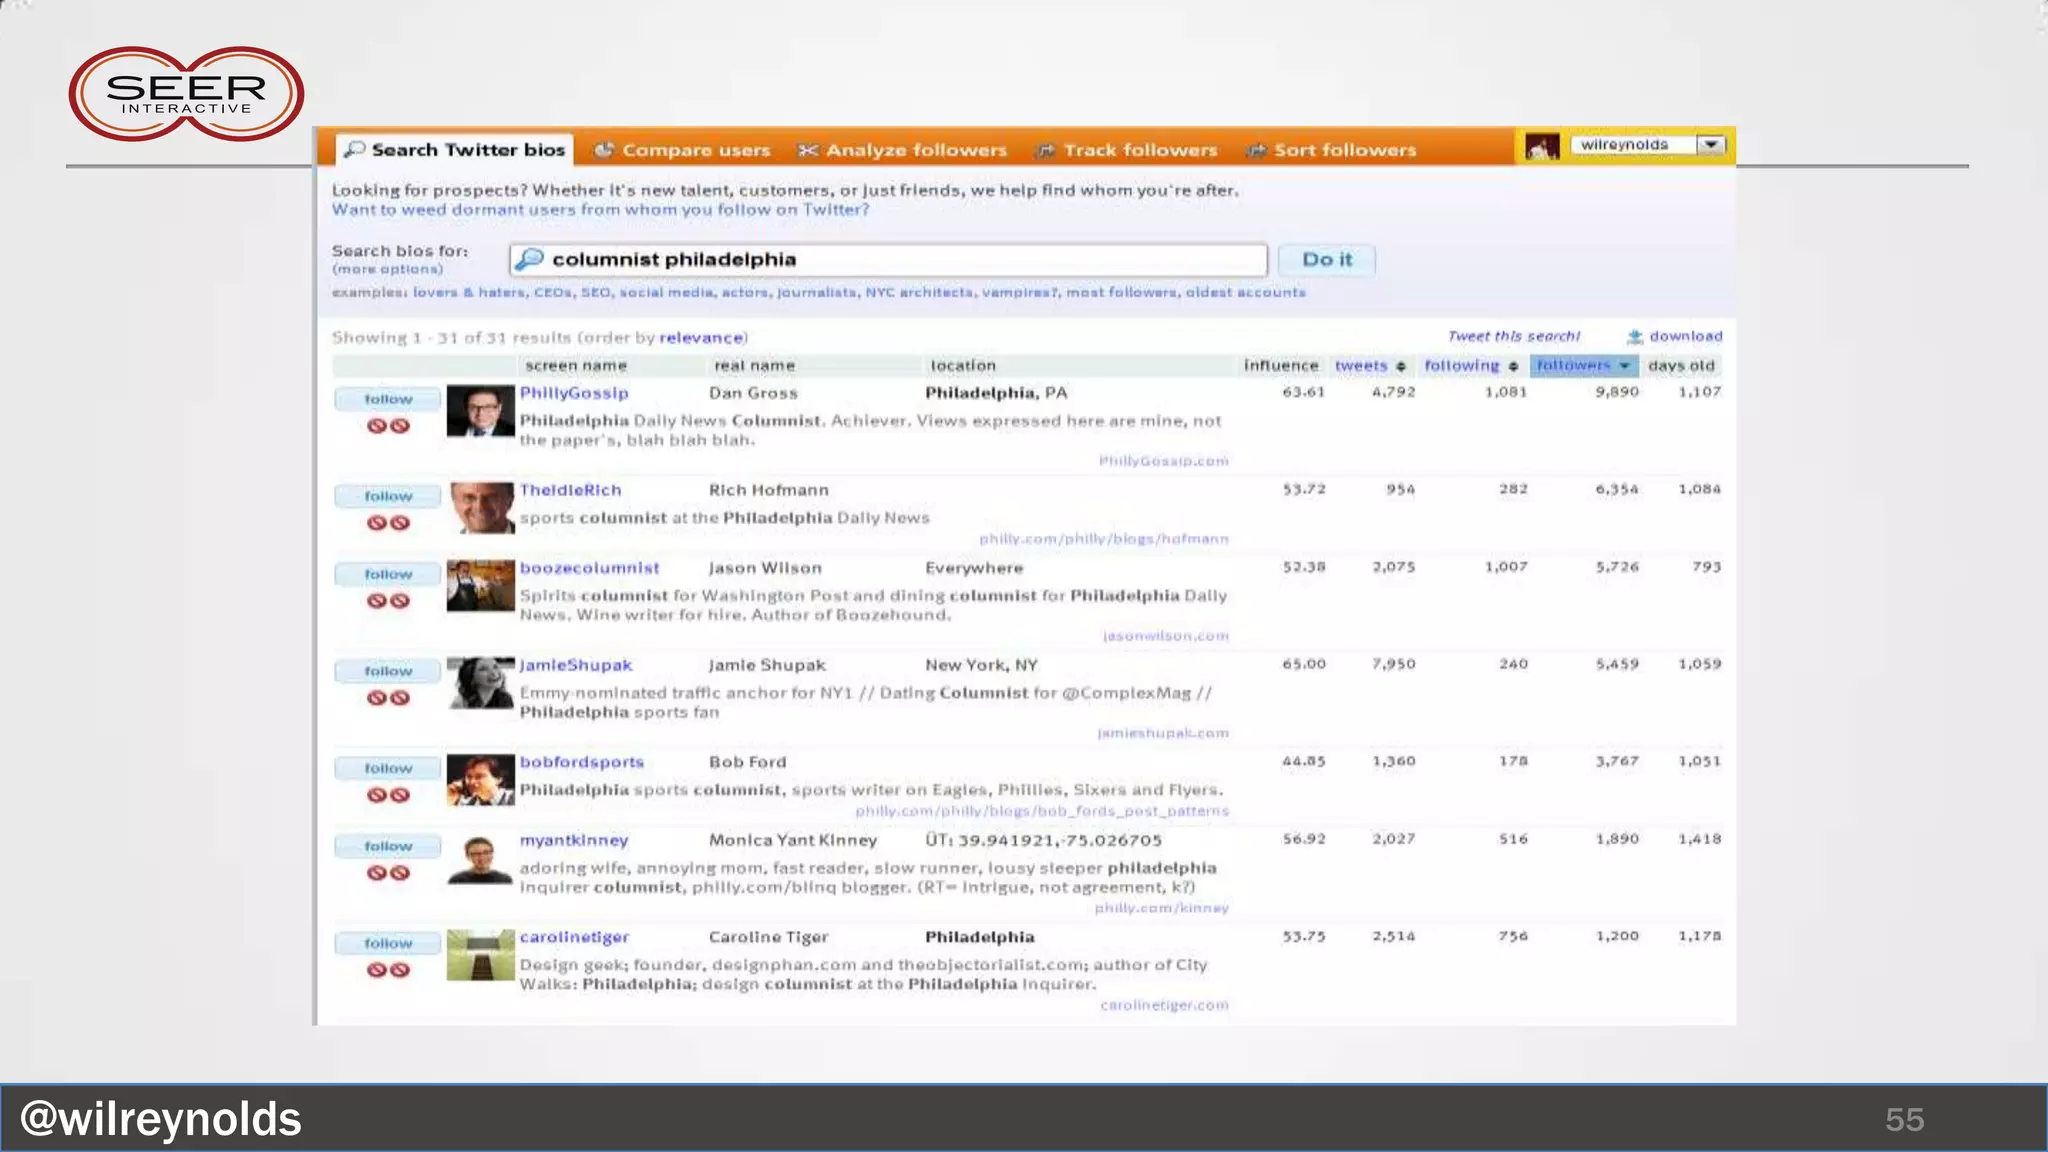
Task: Open the more options link
Action: pyautogui.click(x=387, y=269)
